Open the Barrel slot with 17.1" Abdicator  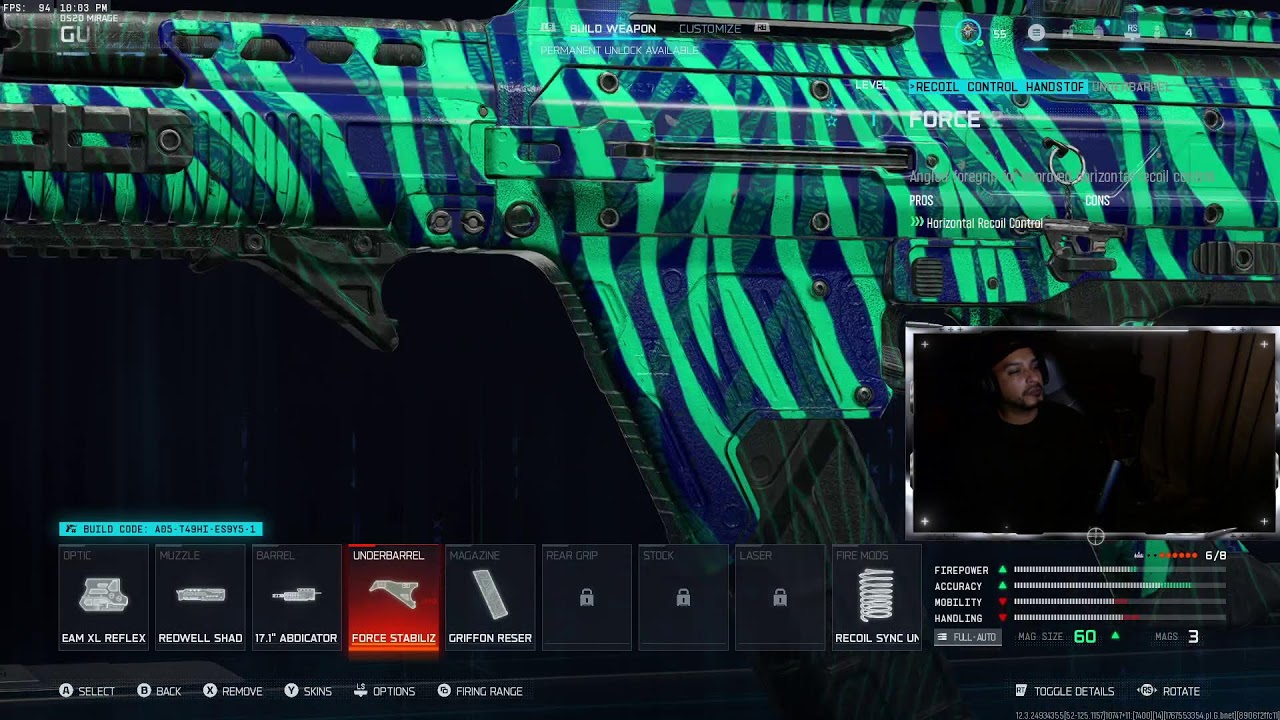296,598
